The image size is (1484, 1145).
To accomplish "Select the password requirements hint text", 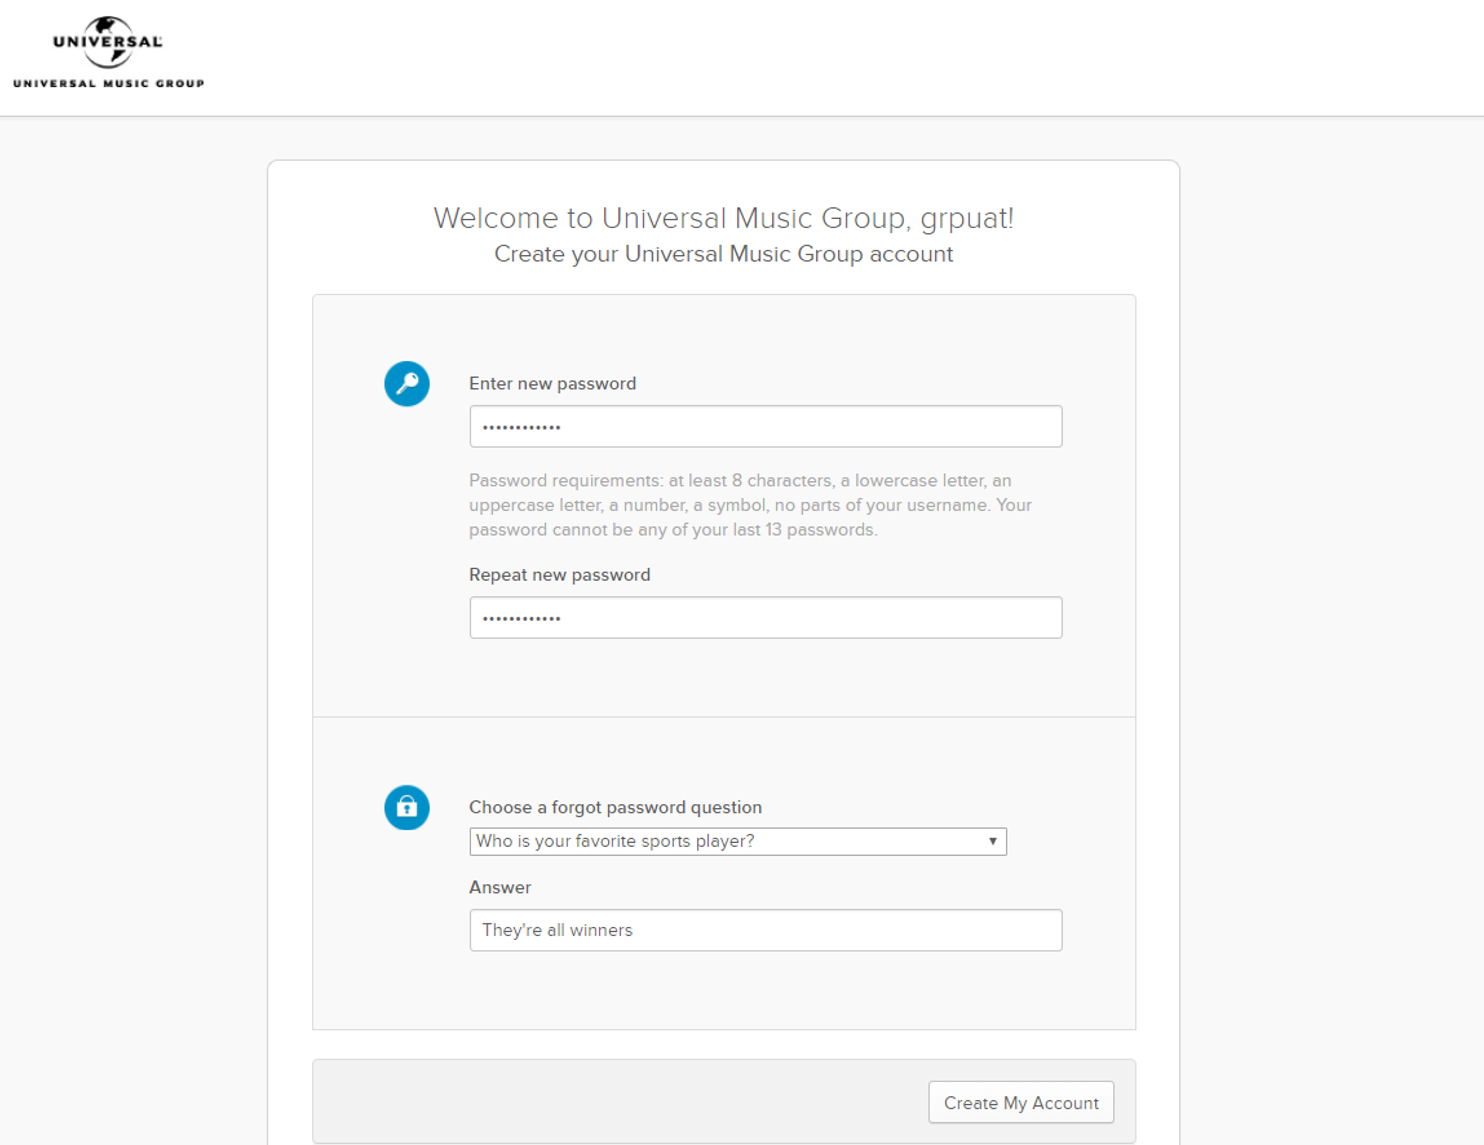I will point(749,504).
